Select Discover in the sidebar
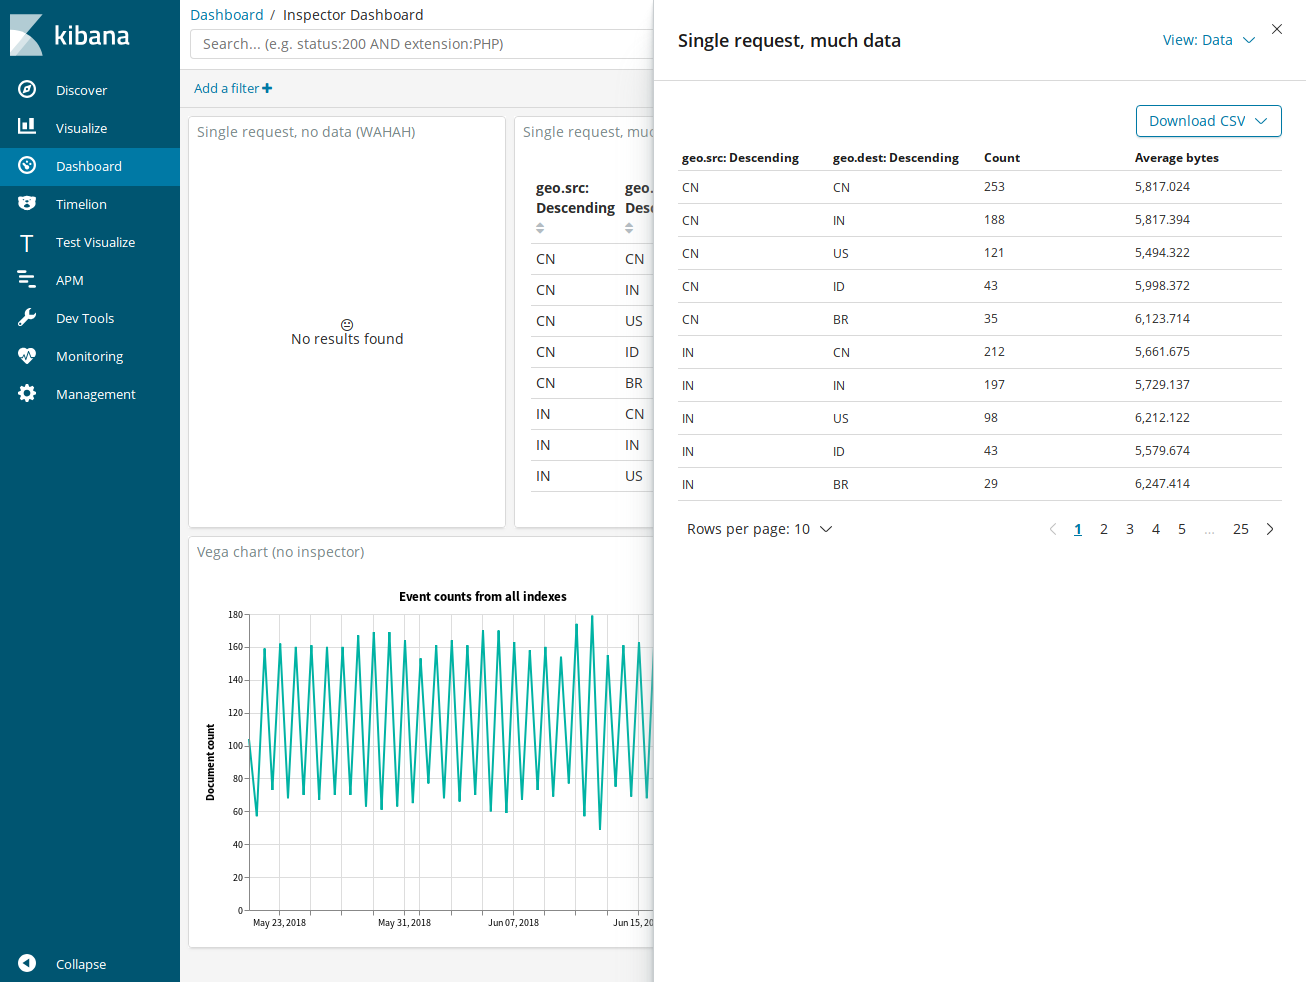 click(81, 90)
